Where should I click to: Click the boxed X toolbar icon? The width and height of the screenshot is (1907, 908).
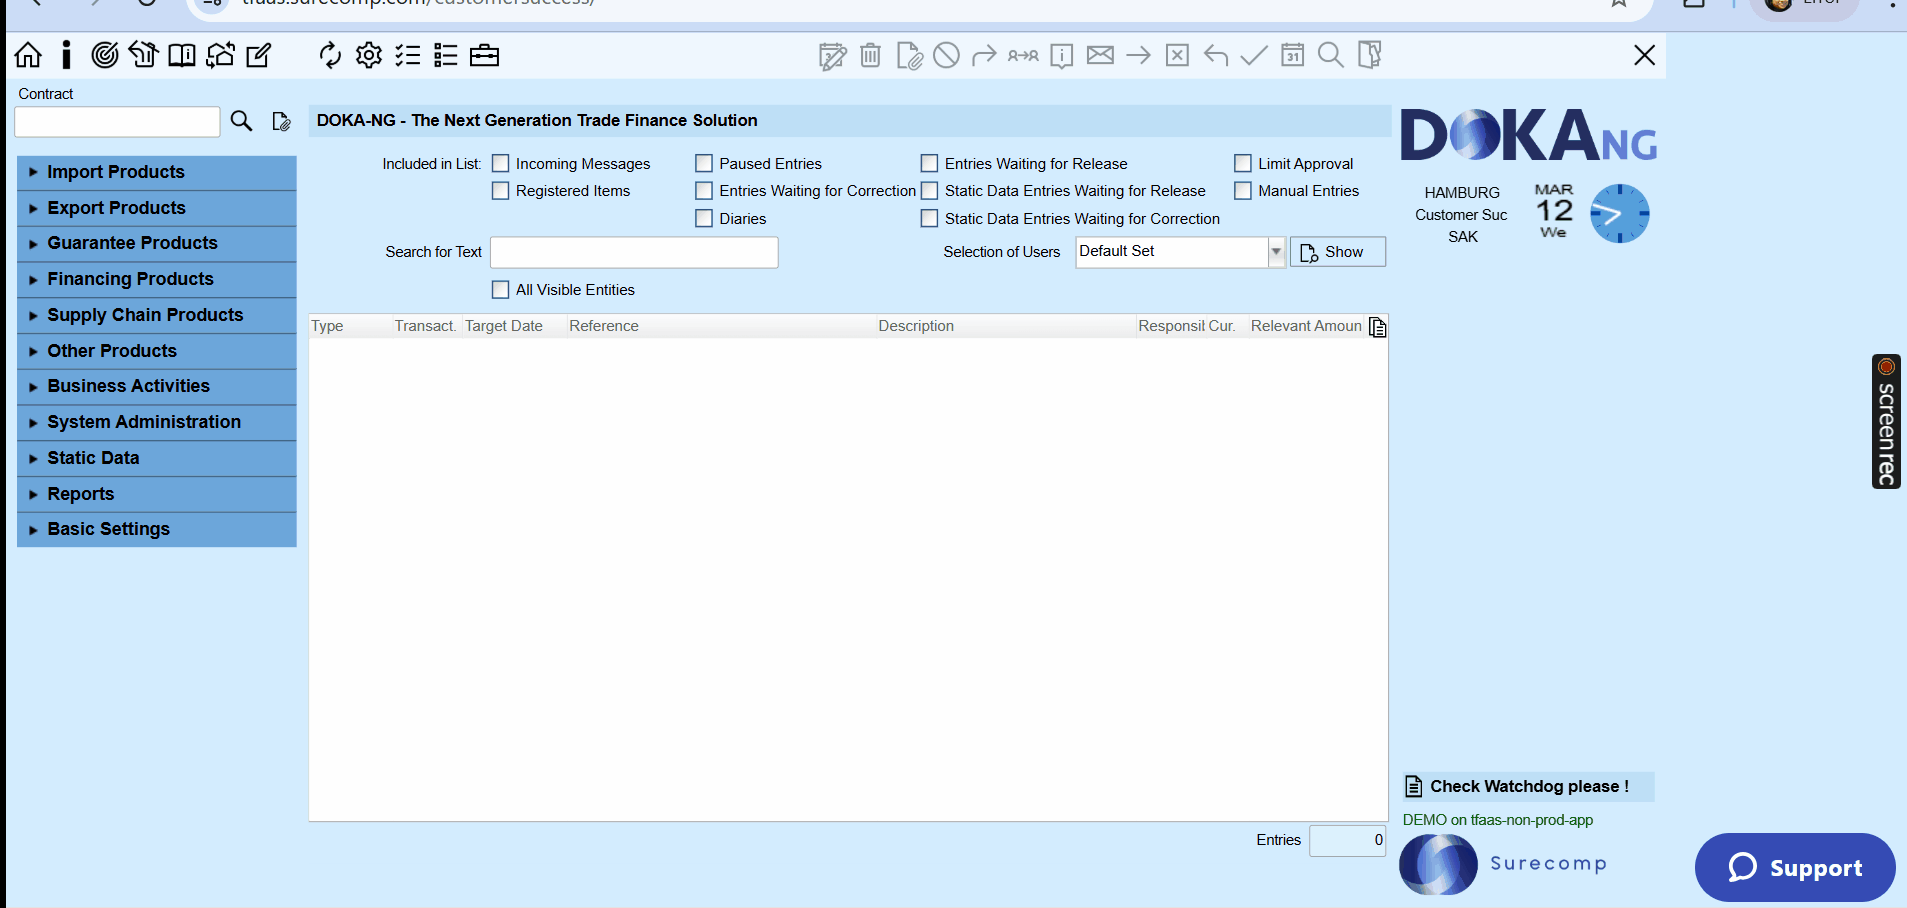click(1178, 55)
